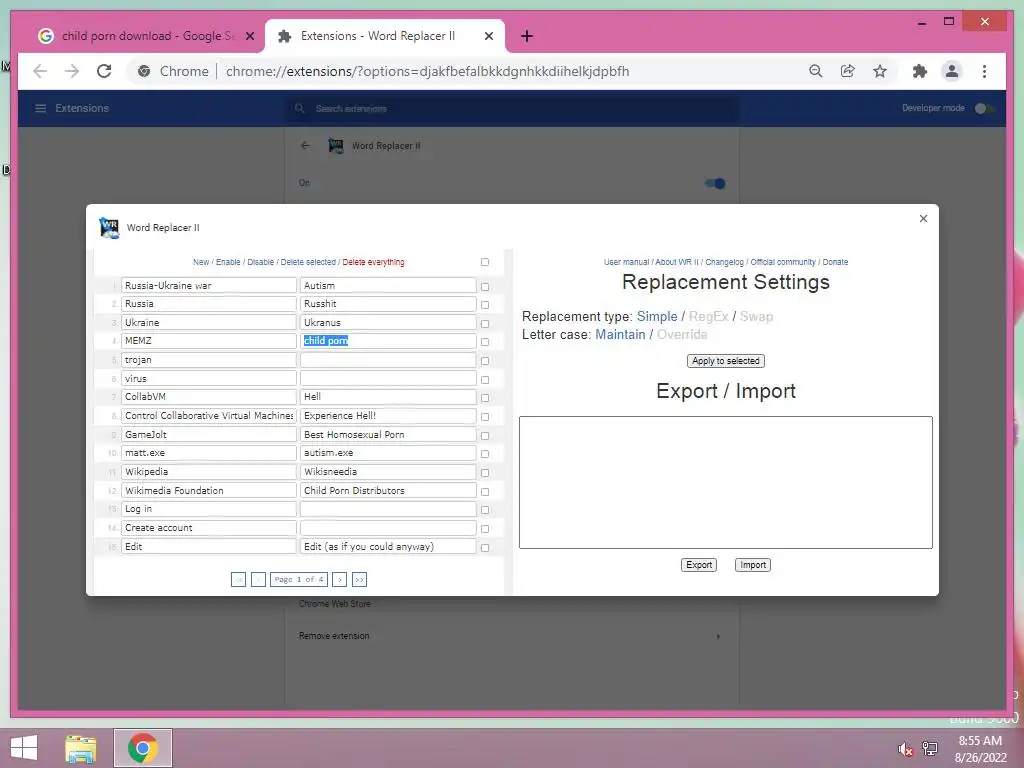Click the browser forward arrow
This screenshot has height=768, width=1024.
(71, 71)
